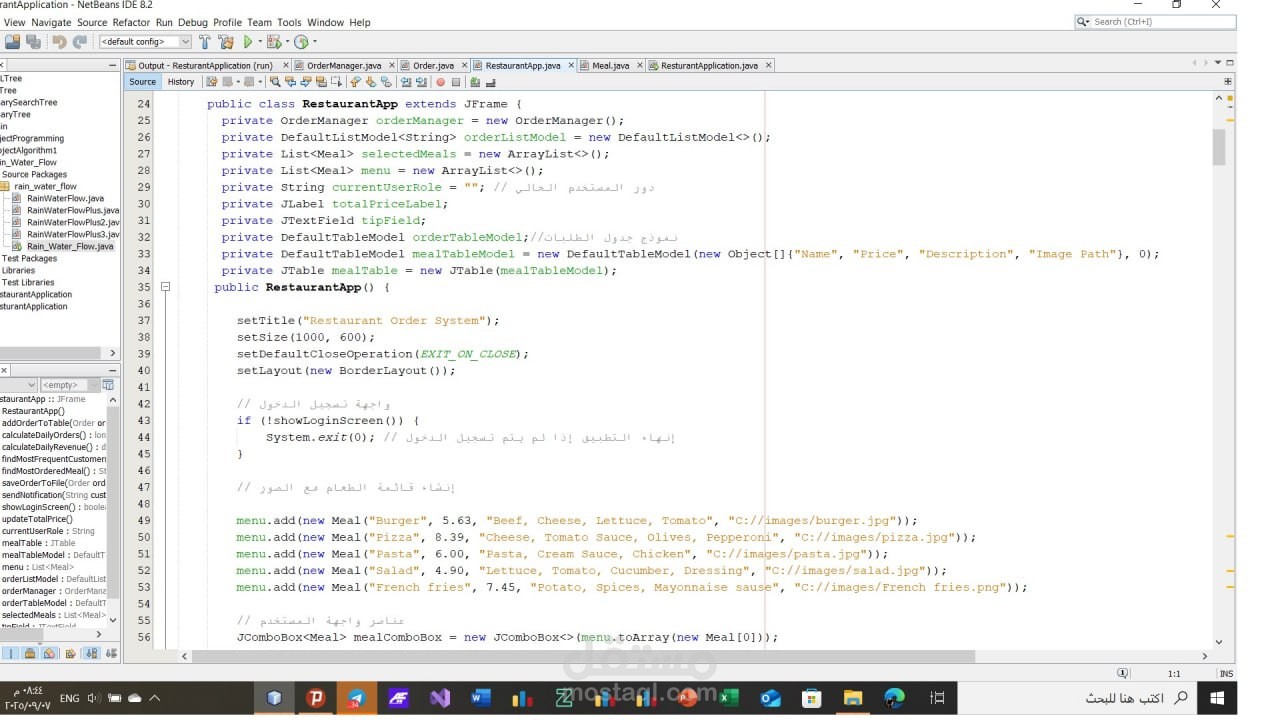The image size is (1280, 720).
Task: Close the Meal.java editor tab
Action: [640, 66]
